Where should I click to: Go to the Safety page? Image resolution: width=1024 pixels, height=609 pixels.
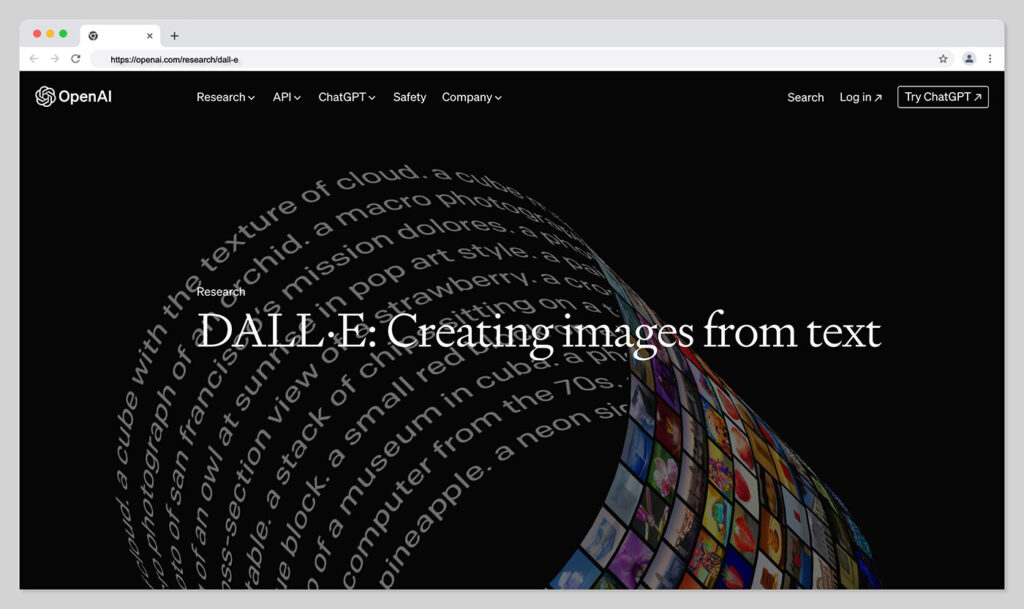(x=409, y=97)
